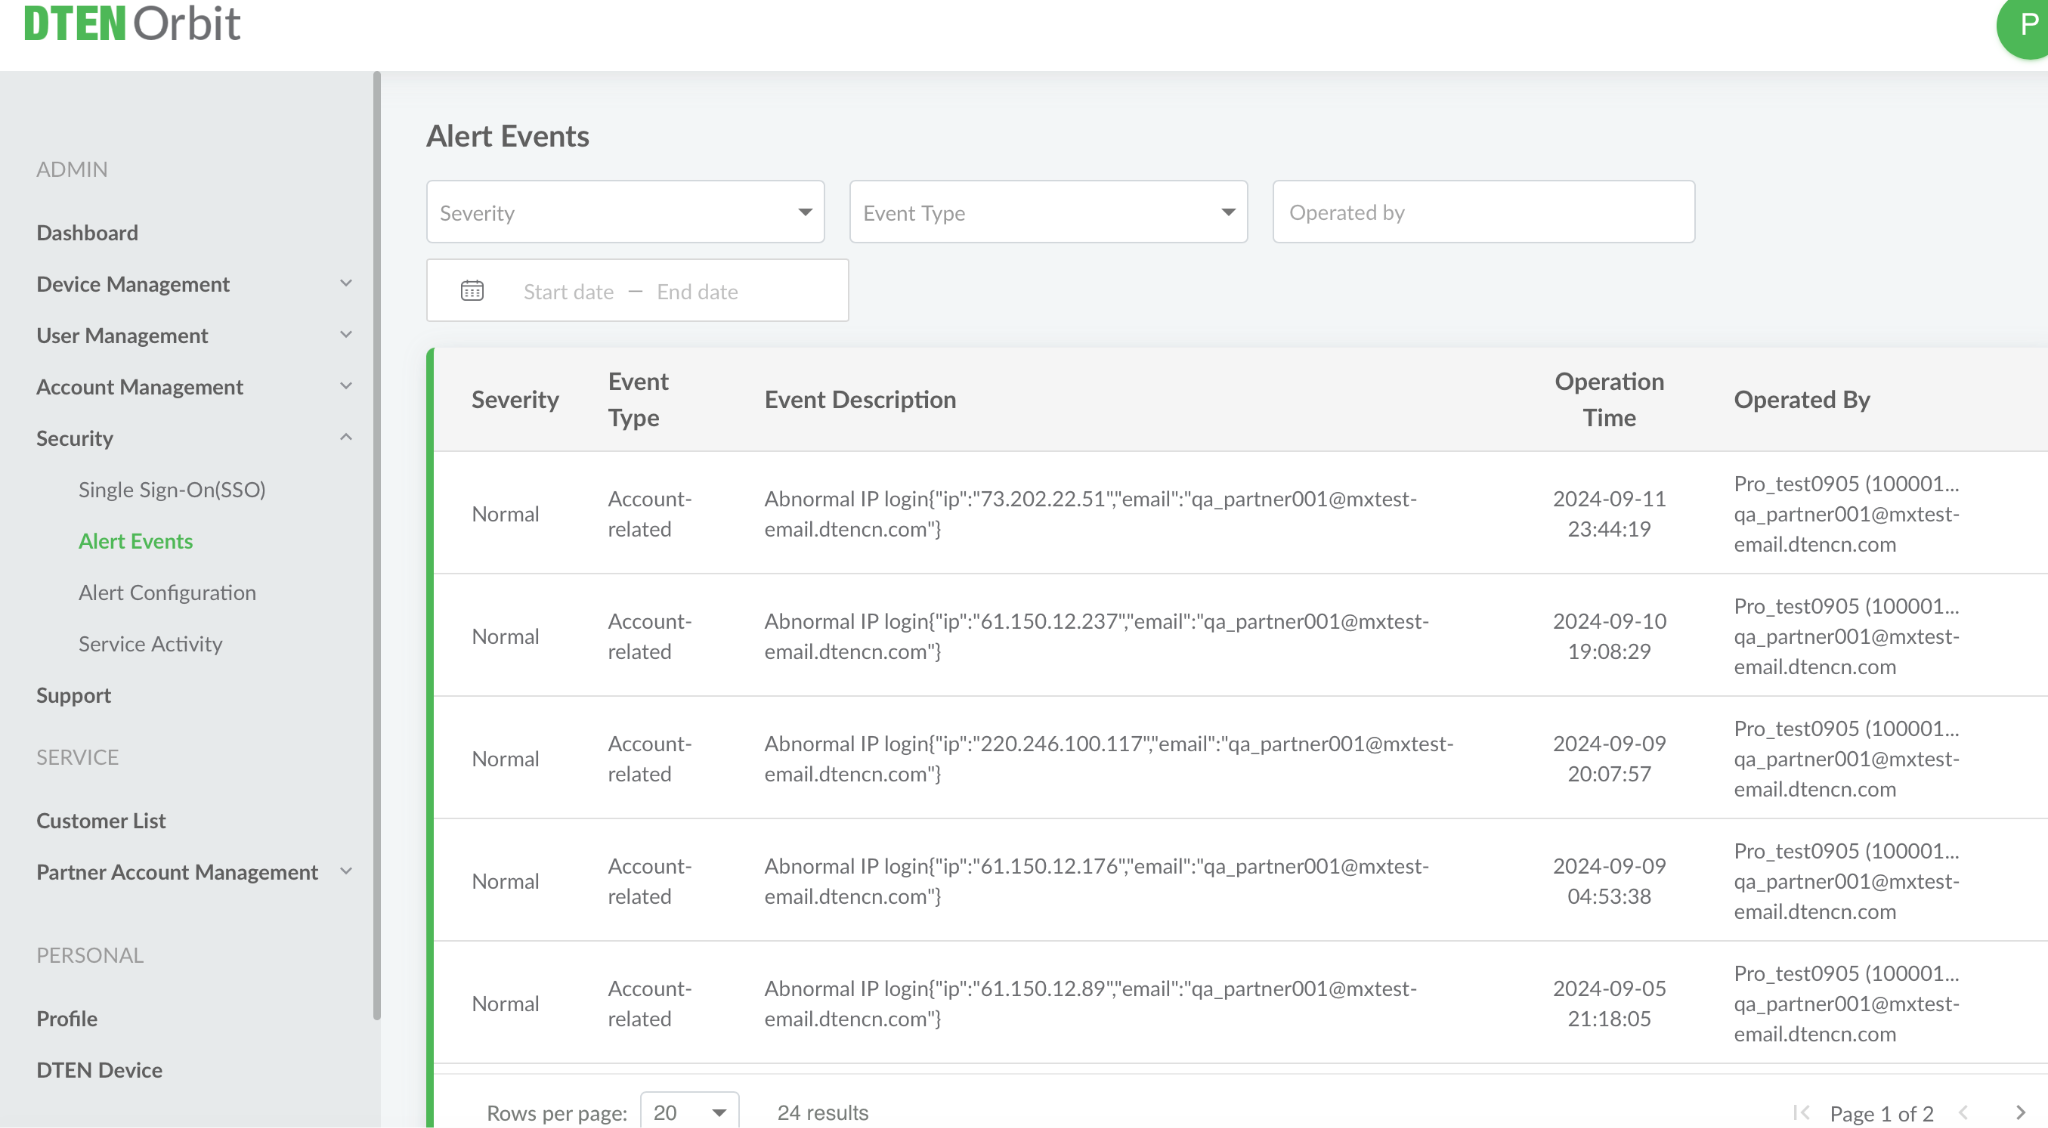
Task: Open Profile in the sidebar
Action: coord(67,1019)
